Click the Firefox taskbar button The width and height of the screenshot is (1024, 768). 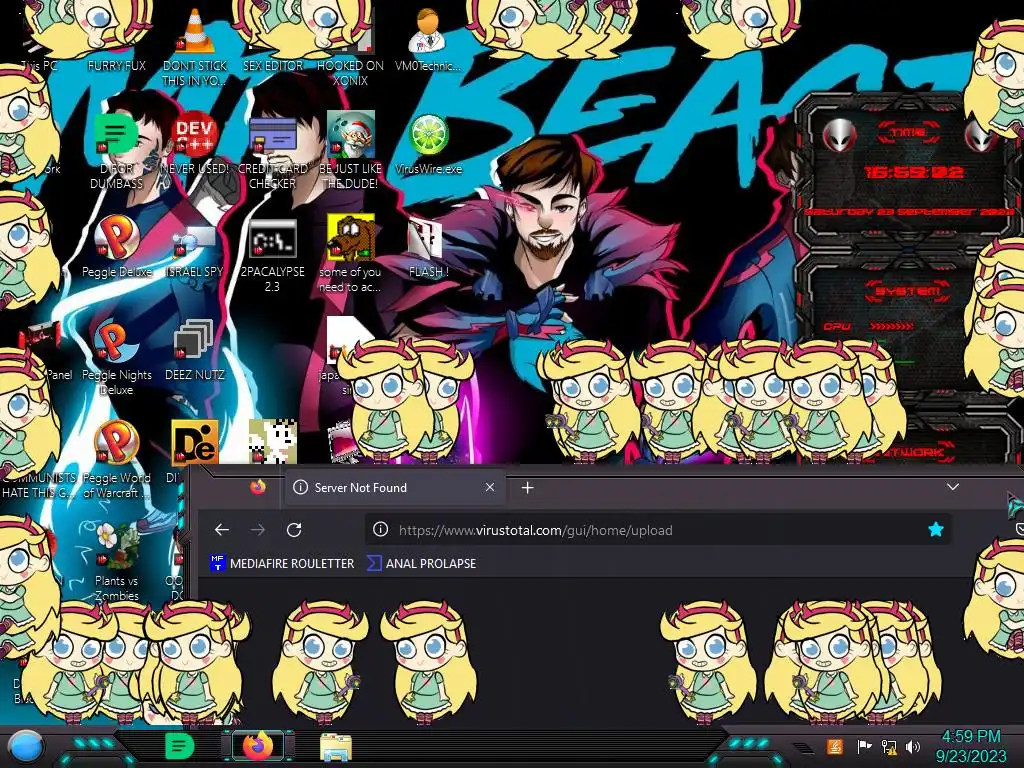coord(258,745)
